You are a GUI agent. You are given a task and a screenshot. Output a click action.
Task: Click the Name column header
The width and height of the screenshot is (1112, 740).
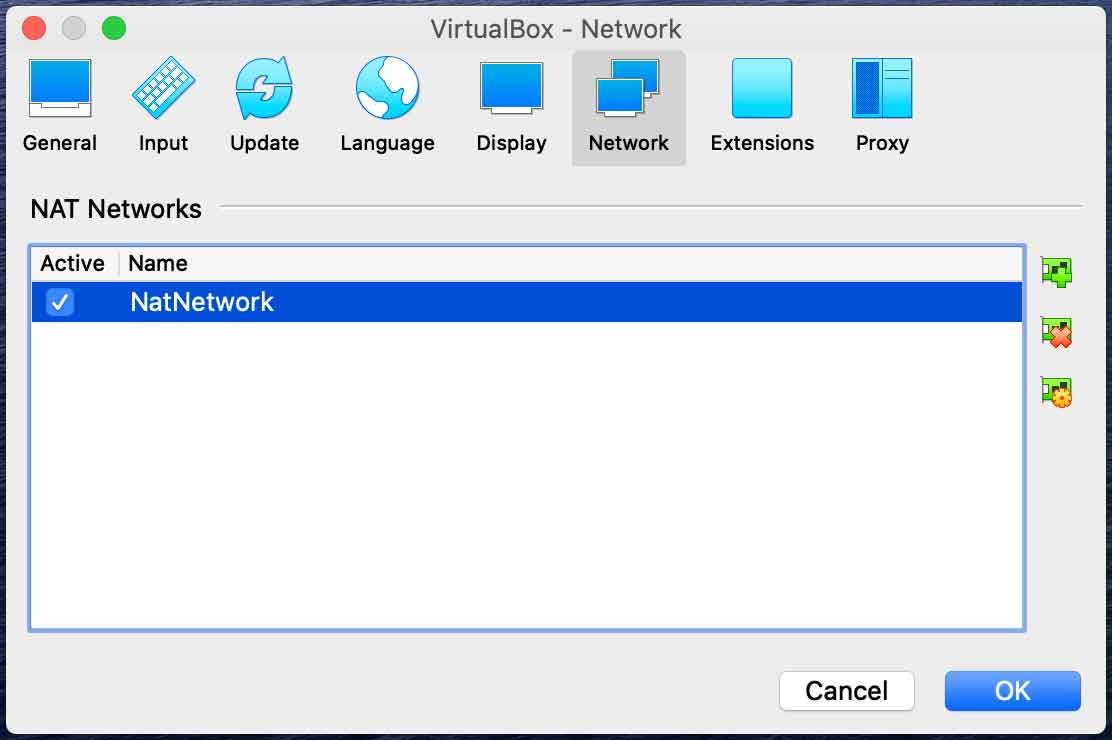[157, 263]
